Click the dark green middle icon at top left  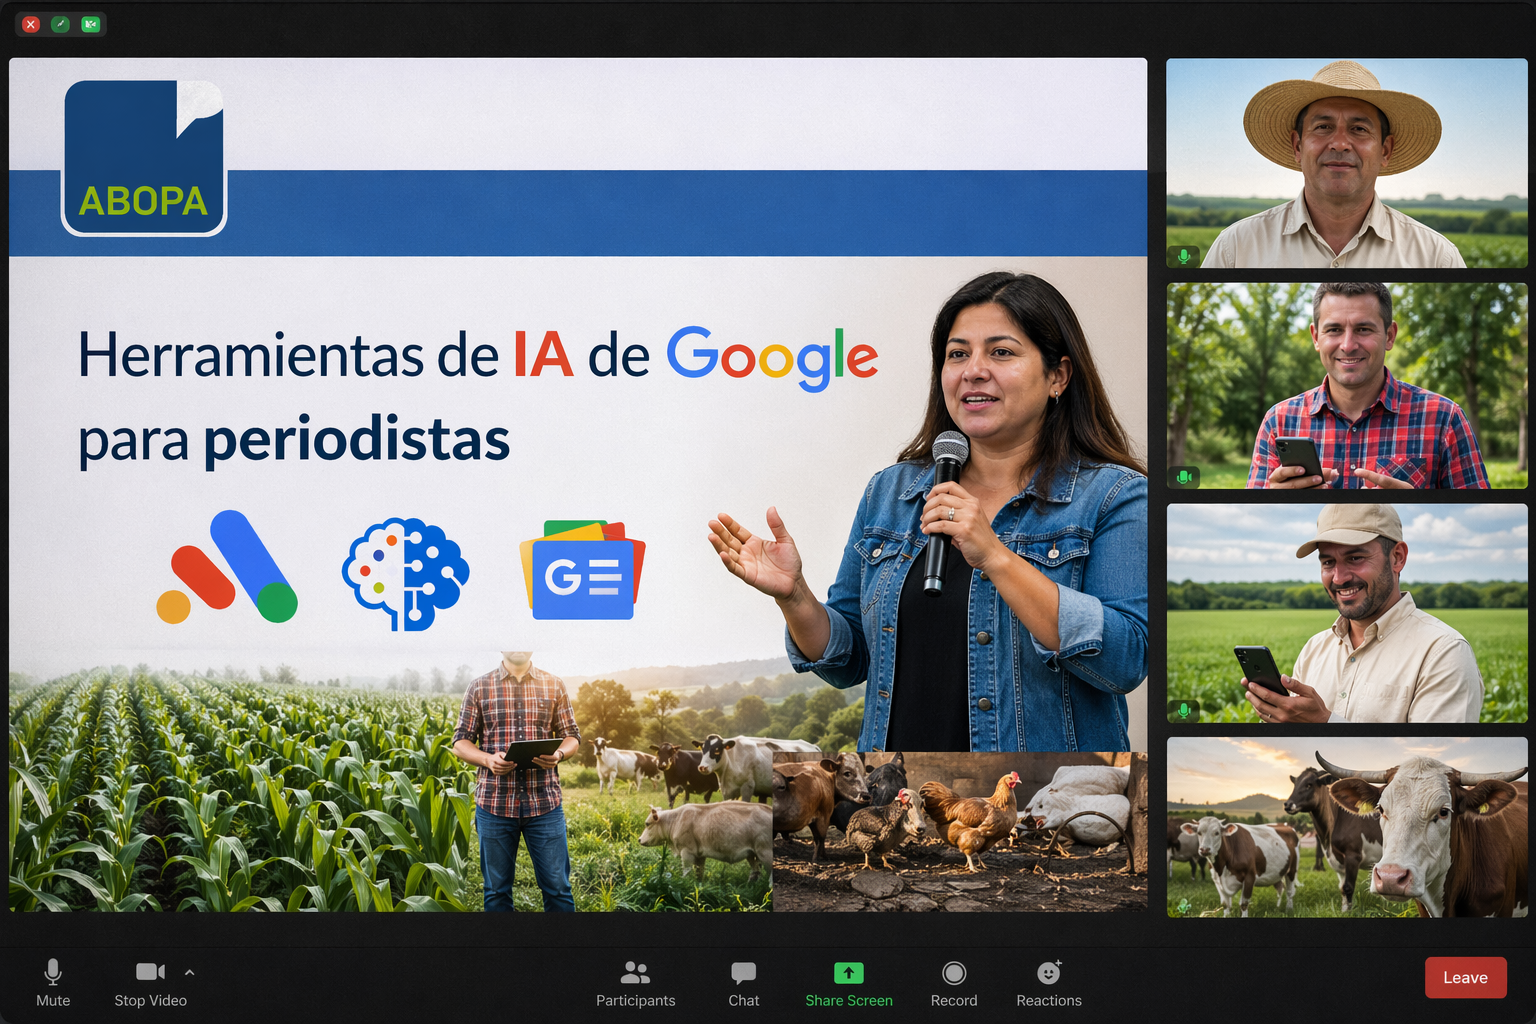(x=60, y=24)
